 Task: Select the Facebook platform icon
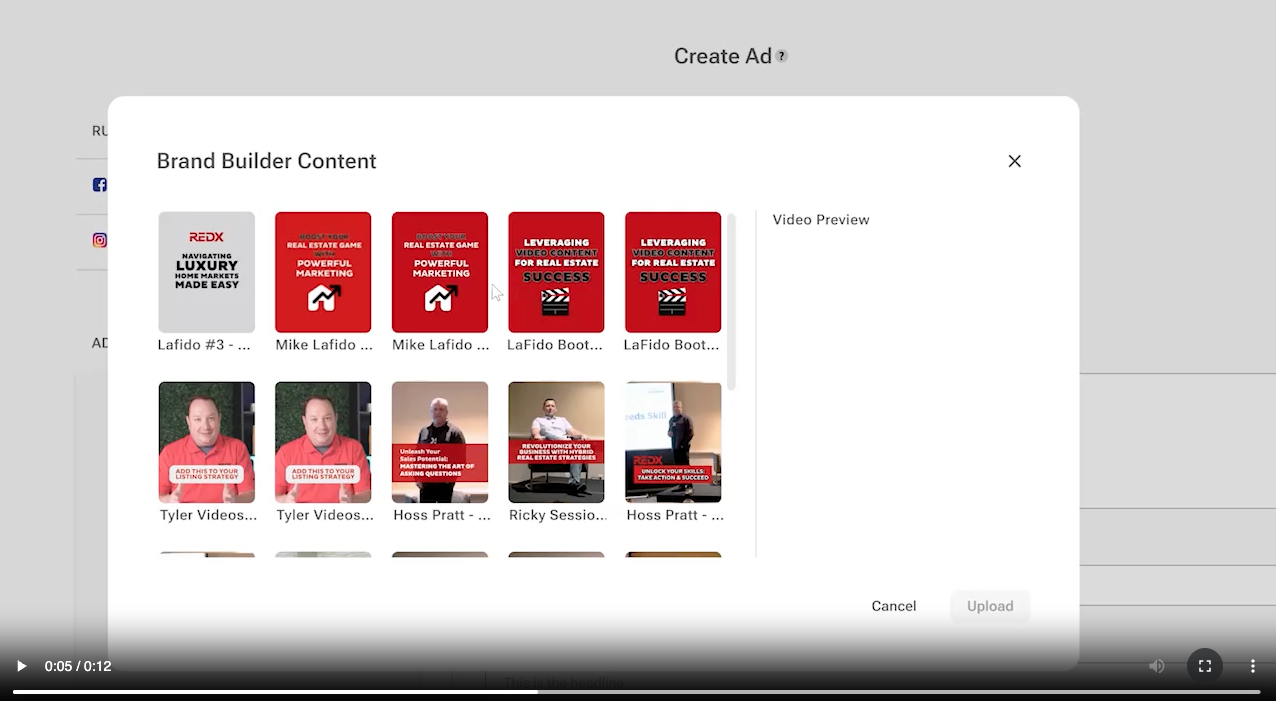pos(100,185)
